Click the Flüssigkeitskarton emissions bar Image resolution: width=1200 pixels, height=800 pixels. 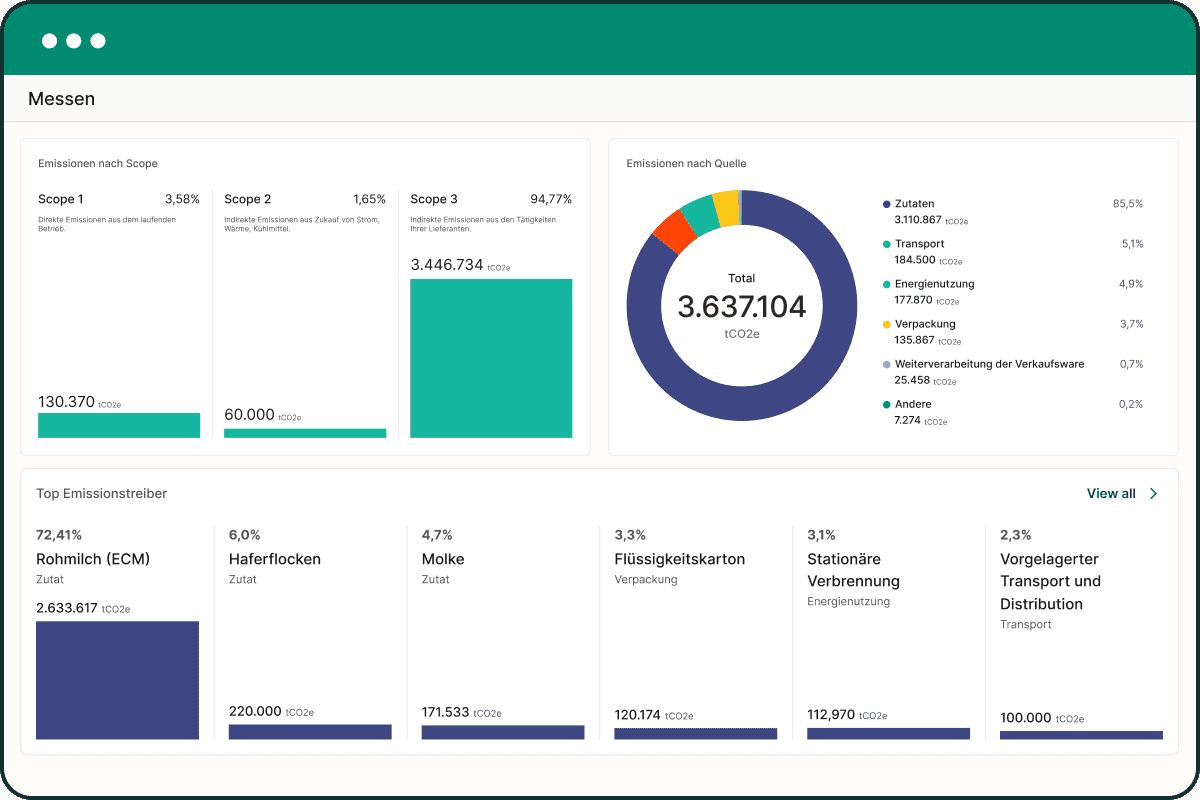point(696,733)
